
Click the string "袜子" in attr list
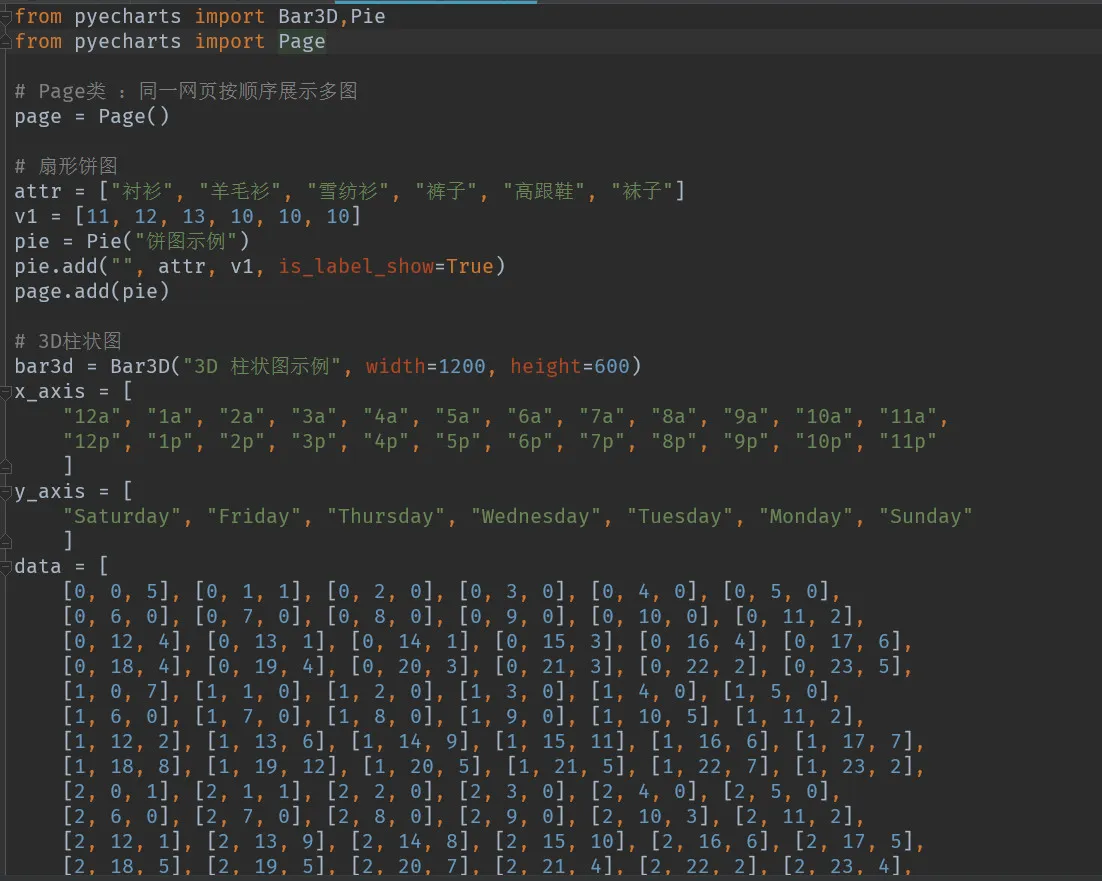pyautogui.click(x=642, y=191)
